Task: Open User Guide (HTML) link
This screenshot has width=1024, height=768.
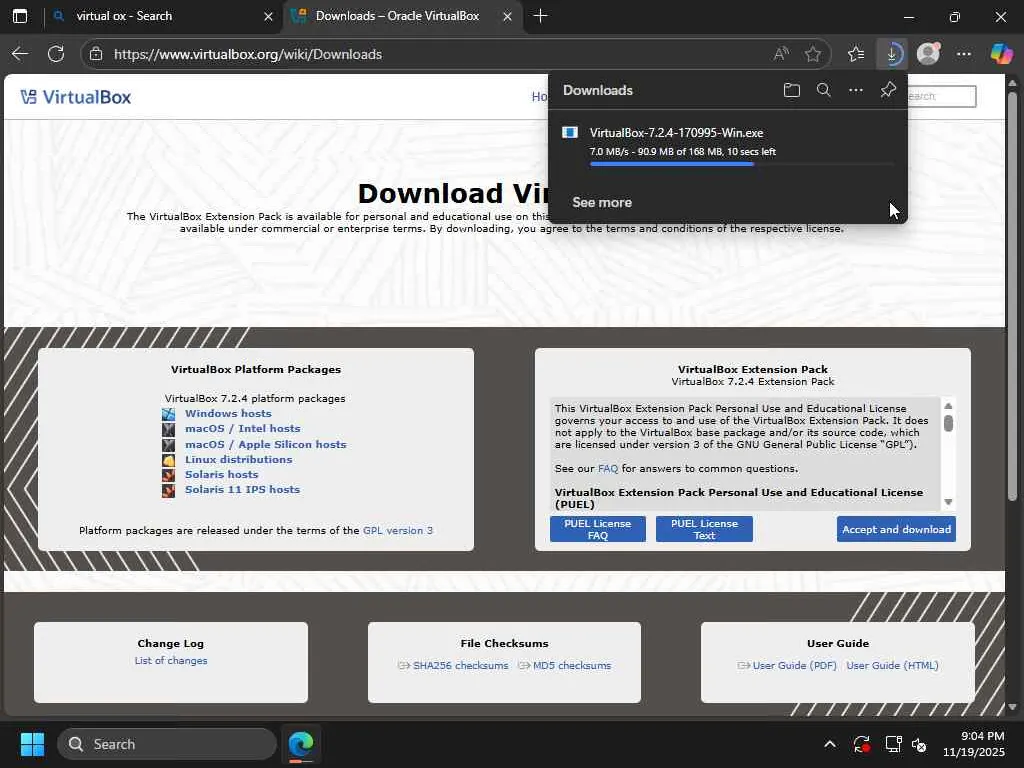Action: click(x=892, y=665)
